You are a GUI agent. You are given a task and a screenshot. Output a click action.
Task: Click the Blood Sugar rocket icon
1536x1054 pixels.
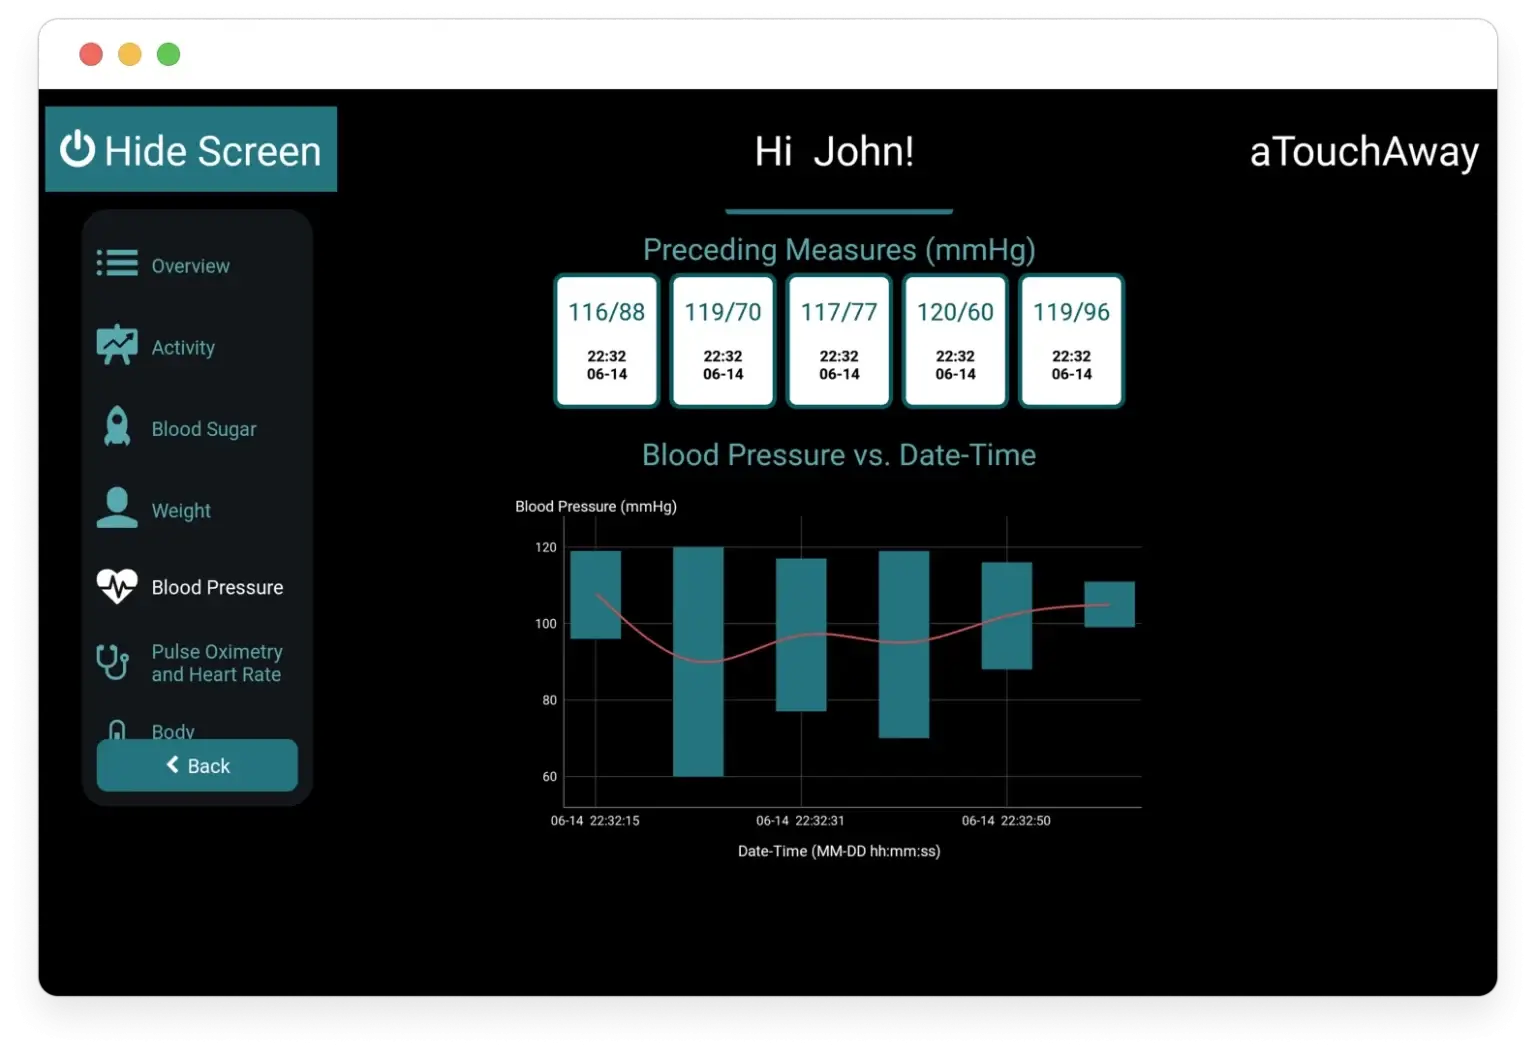117,427
